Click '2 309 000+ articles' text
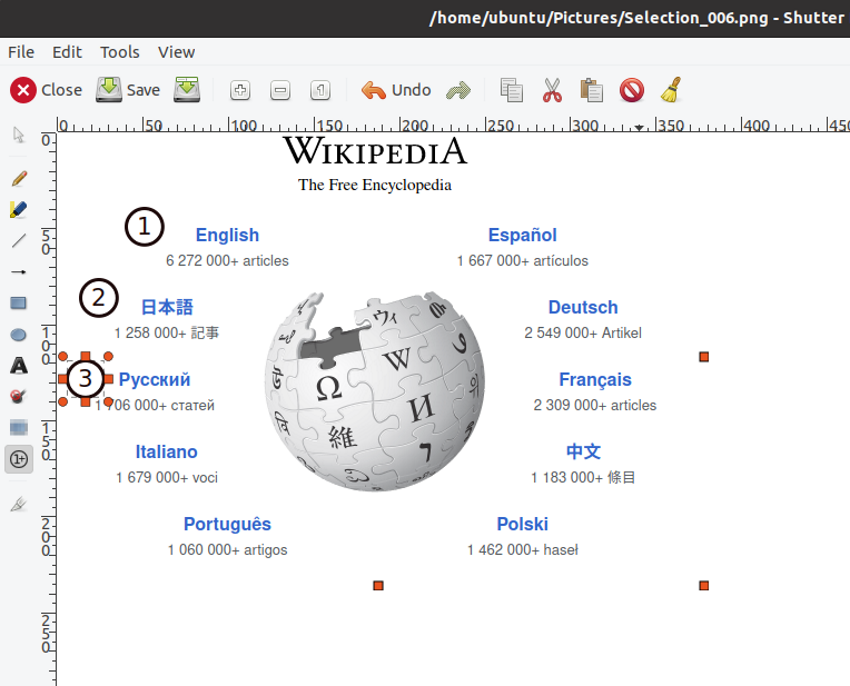850x686 pixels. [x=595, y=405]
